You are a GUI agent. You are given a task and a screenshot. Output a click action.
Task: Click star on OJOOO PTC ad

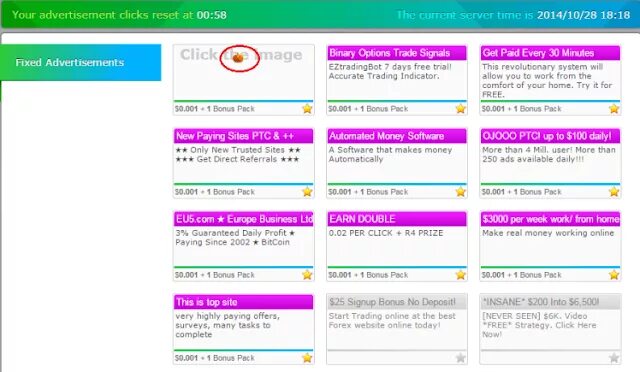coord(614,192)
